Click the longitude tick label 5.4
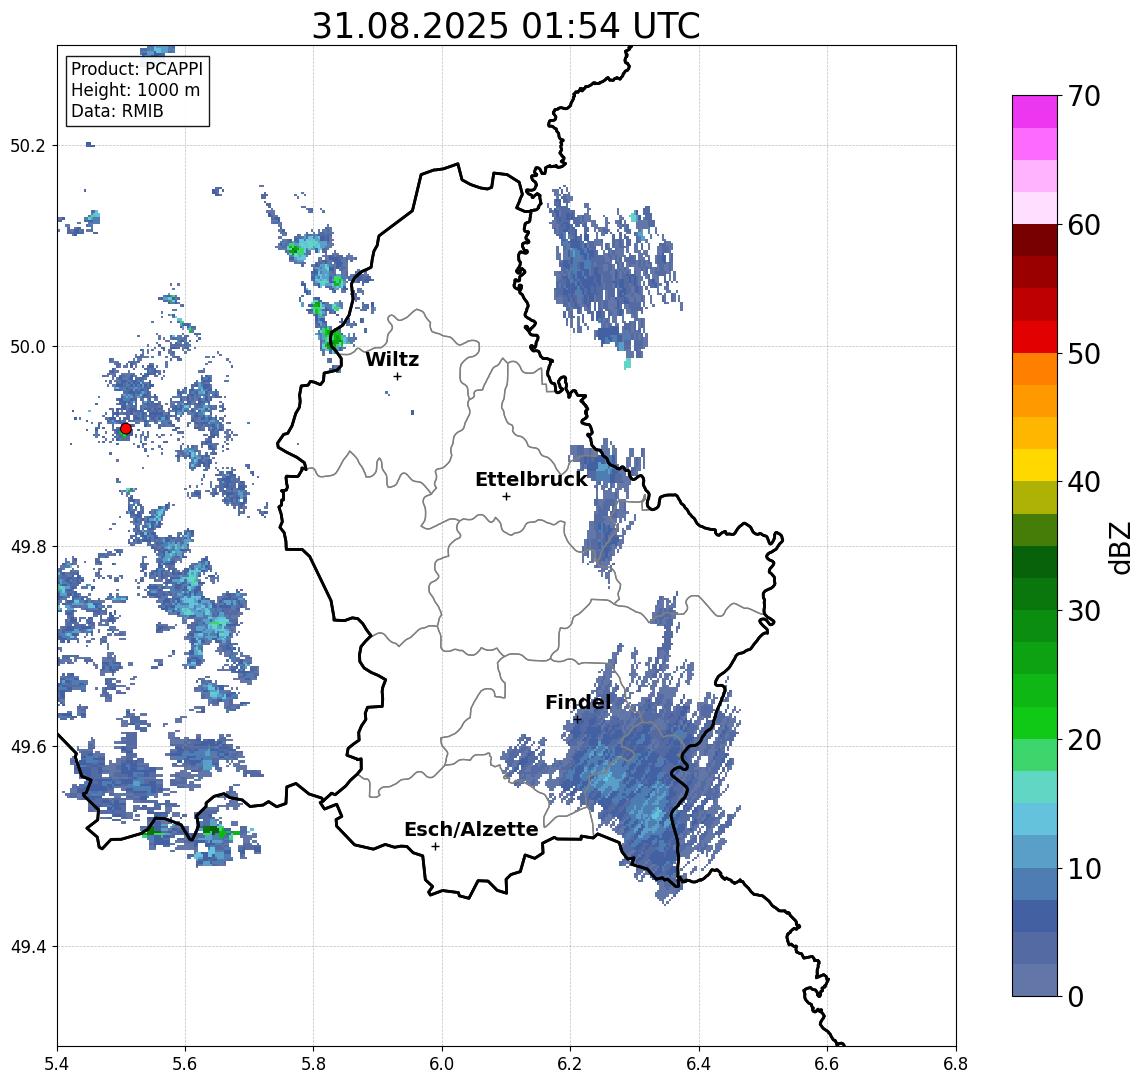This screenshot has width=1145, height=1084. pyautogui.click(x=57, y=1064)
